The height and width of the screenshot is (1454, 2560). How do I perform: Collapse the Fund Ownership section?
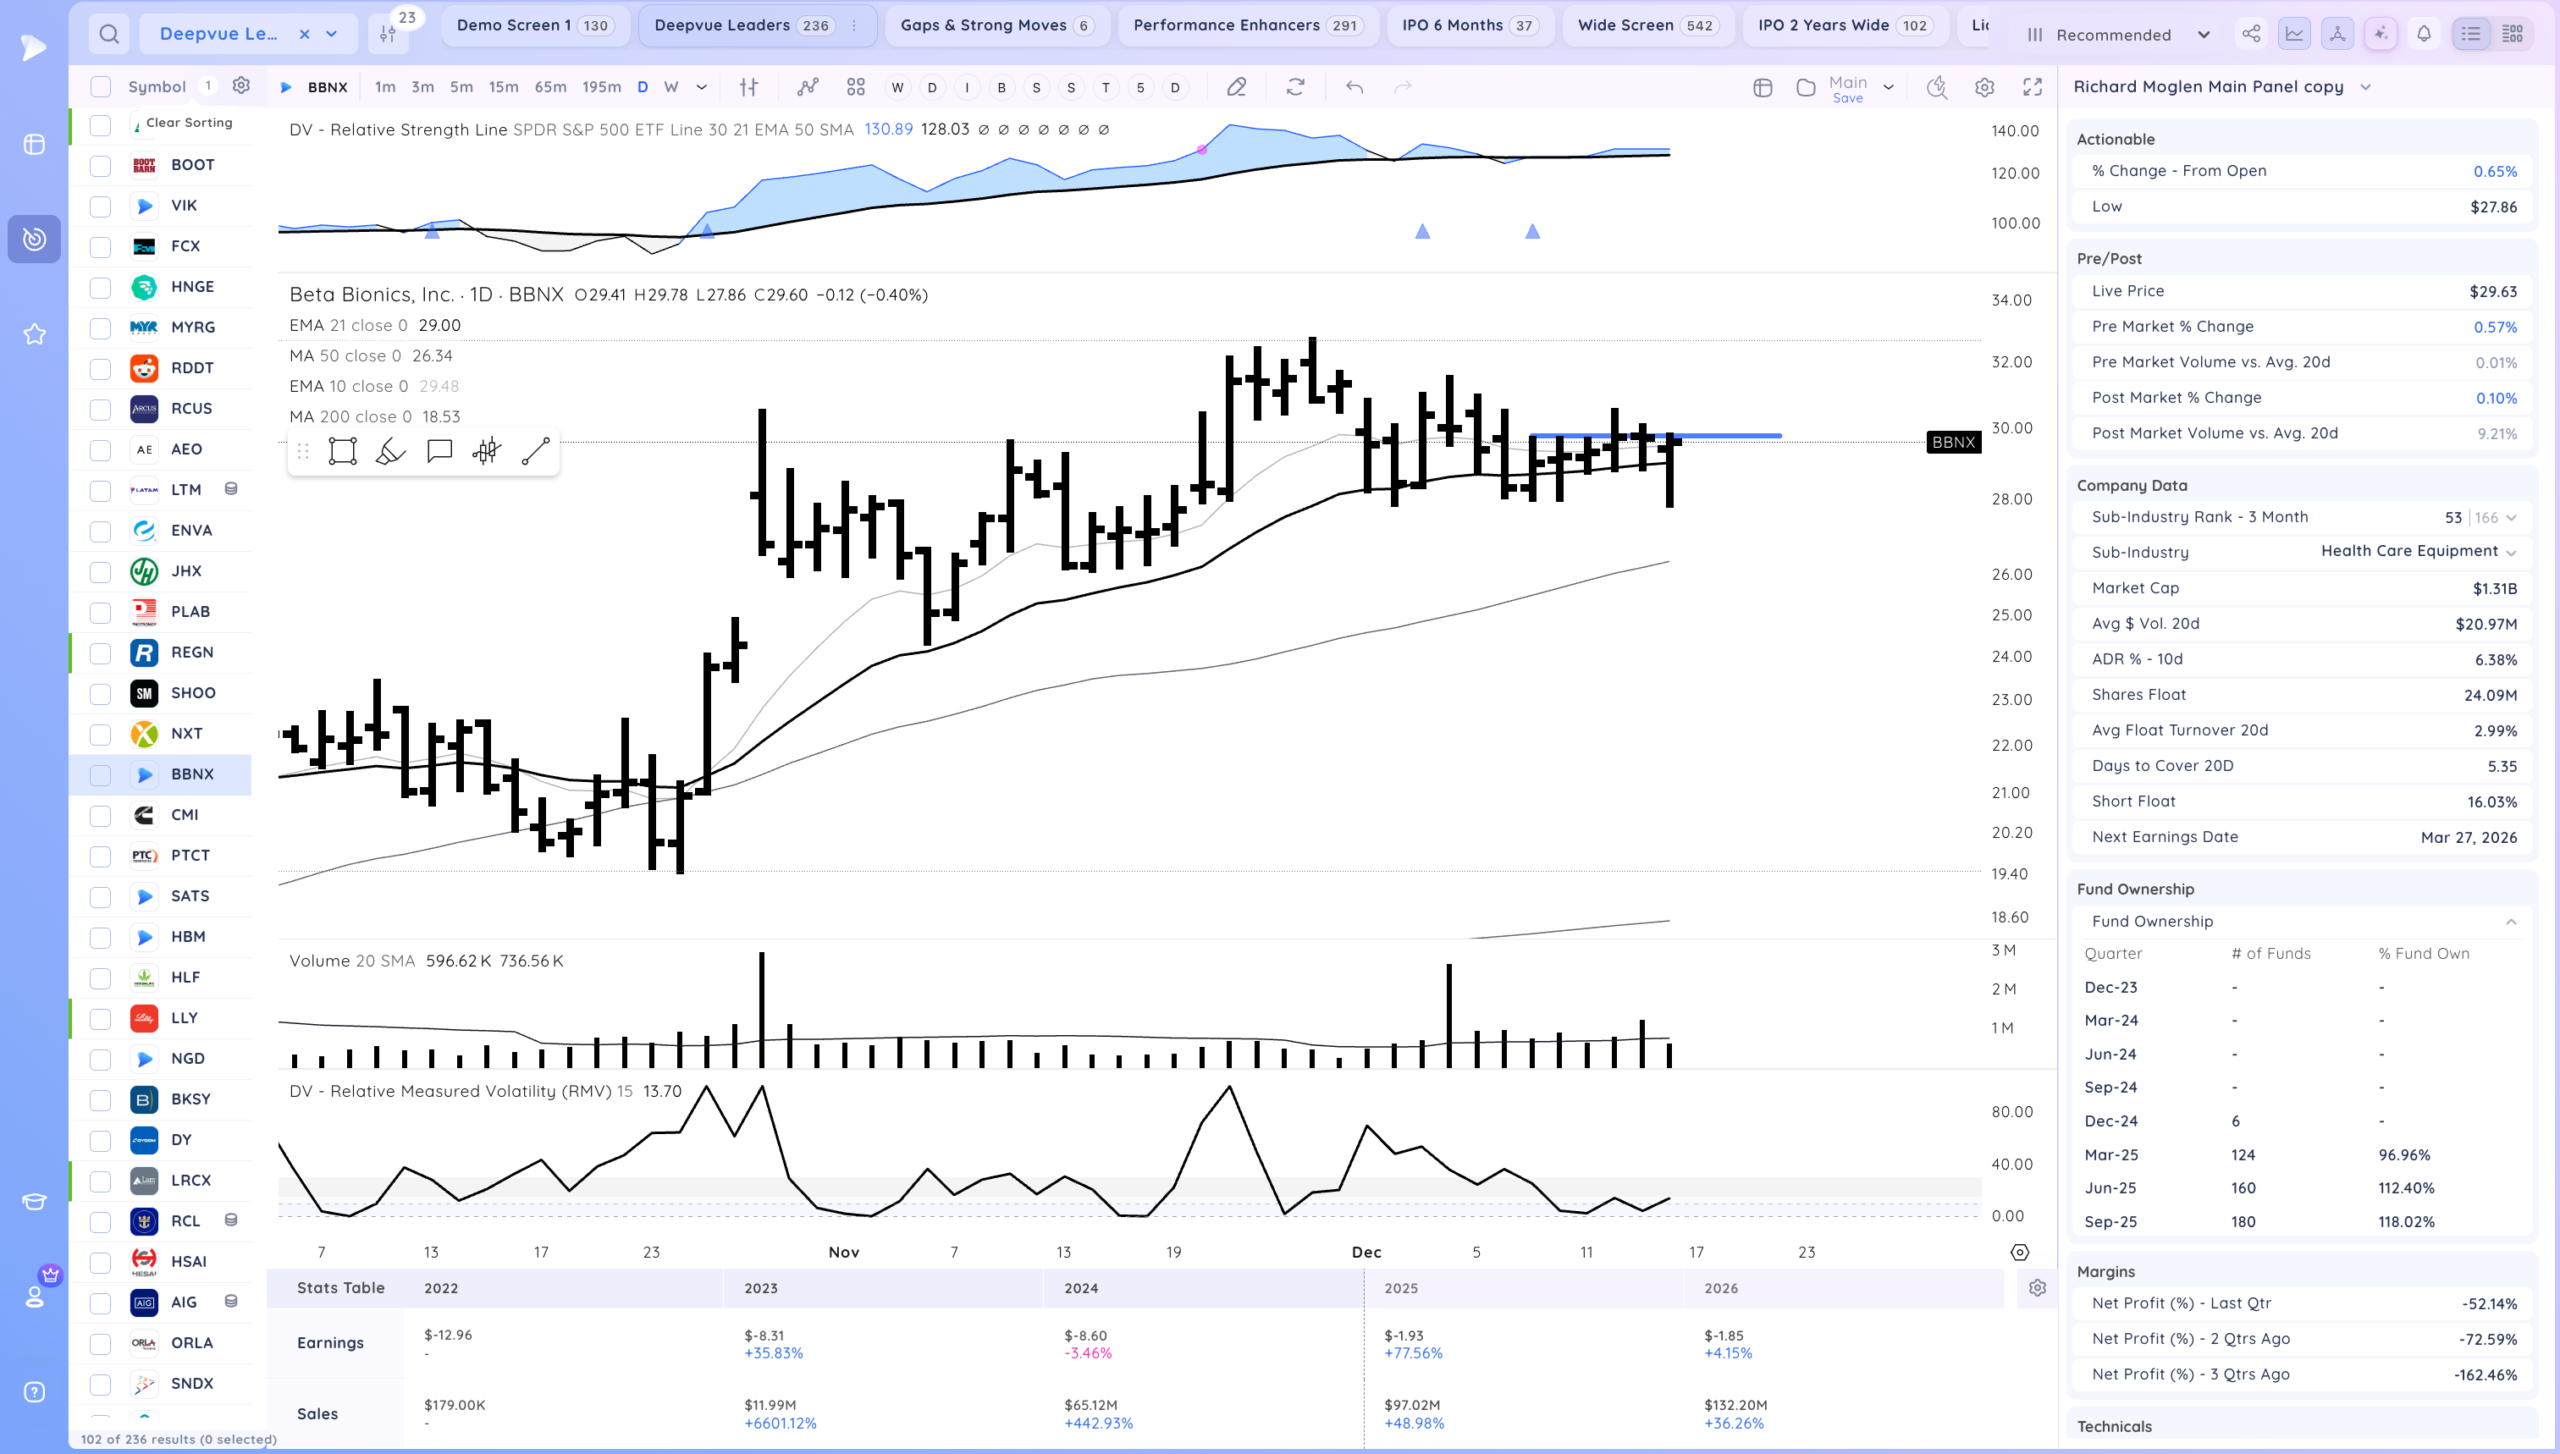2511,922
